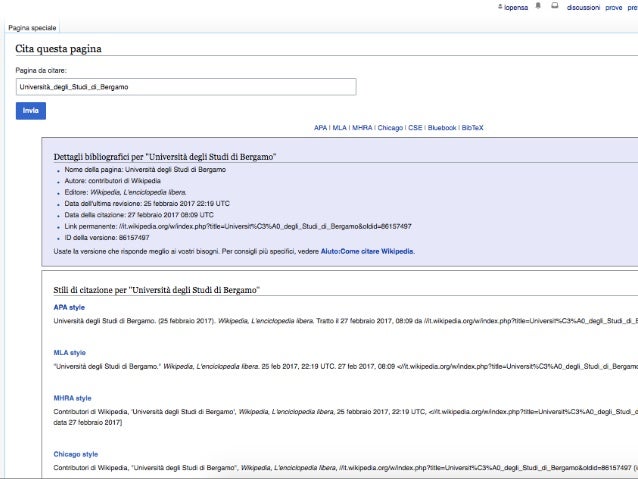This screenshot has height=479, width=638.
Task: Focus the Pagina da citare input field
Action: pos(186,87)
